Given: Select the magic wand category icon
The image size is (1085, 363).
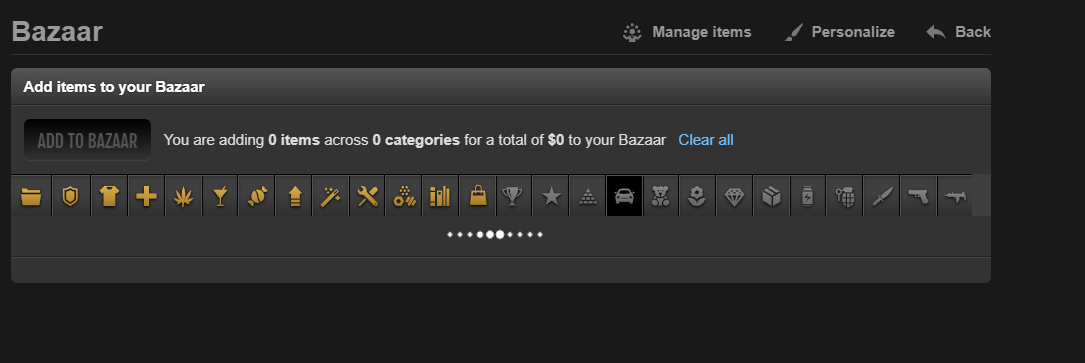Looking at the screenshot, I should tap(331, 196).
